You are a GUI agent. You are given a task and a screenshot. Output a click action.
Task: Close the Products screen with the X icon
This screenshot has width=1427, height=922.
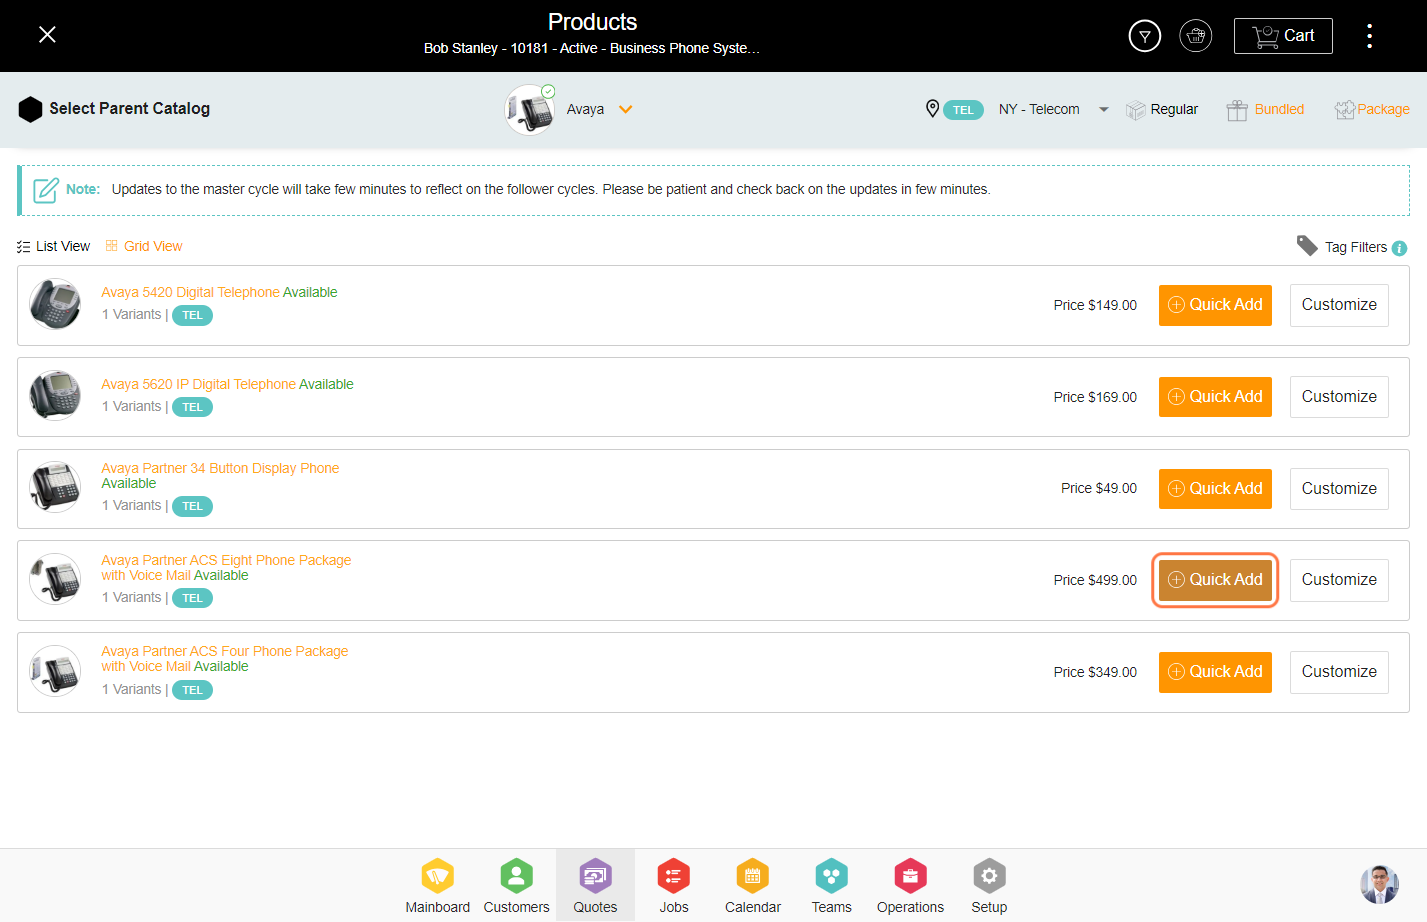47,35
